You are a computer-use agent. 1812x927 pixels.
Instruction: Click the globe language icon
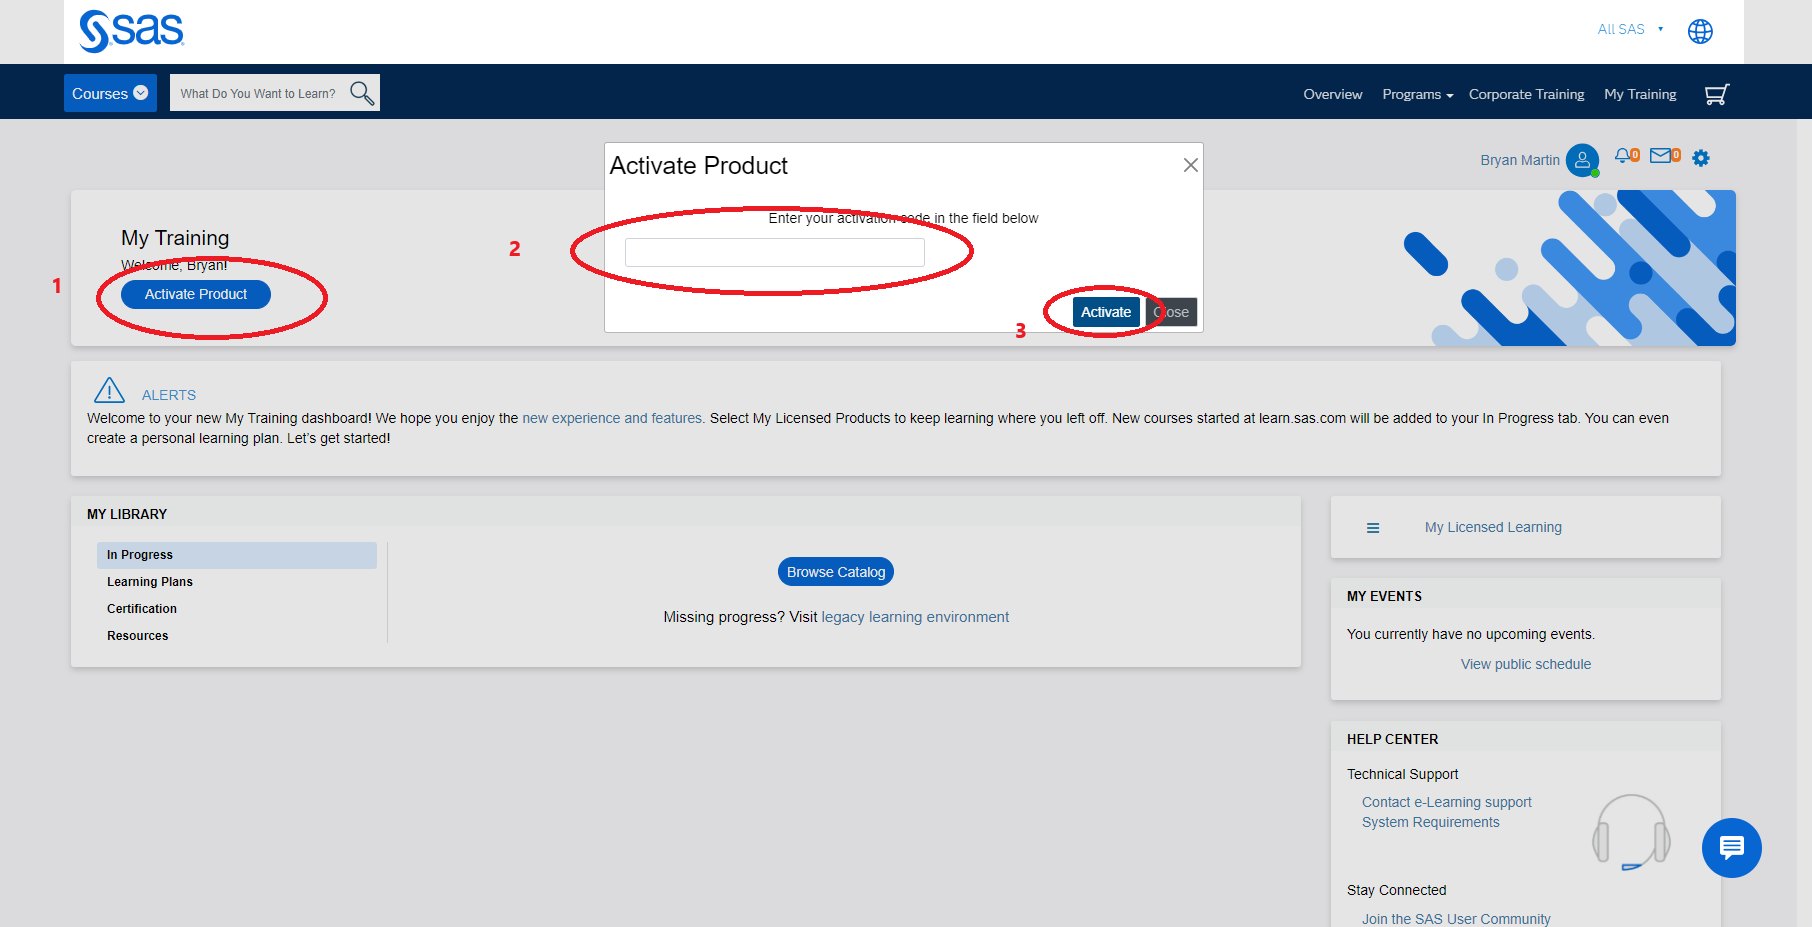tap(1700, 30)
